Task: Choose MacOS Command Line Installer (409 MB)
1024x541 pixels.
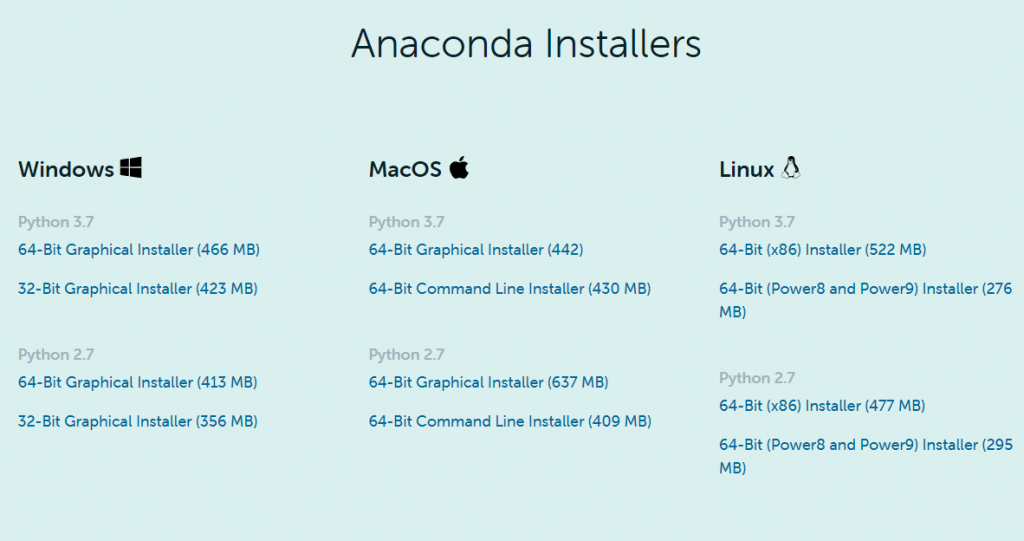Action: [x=510, y=421]
